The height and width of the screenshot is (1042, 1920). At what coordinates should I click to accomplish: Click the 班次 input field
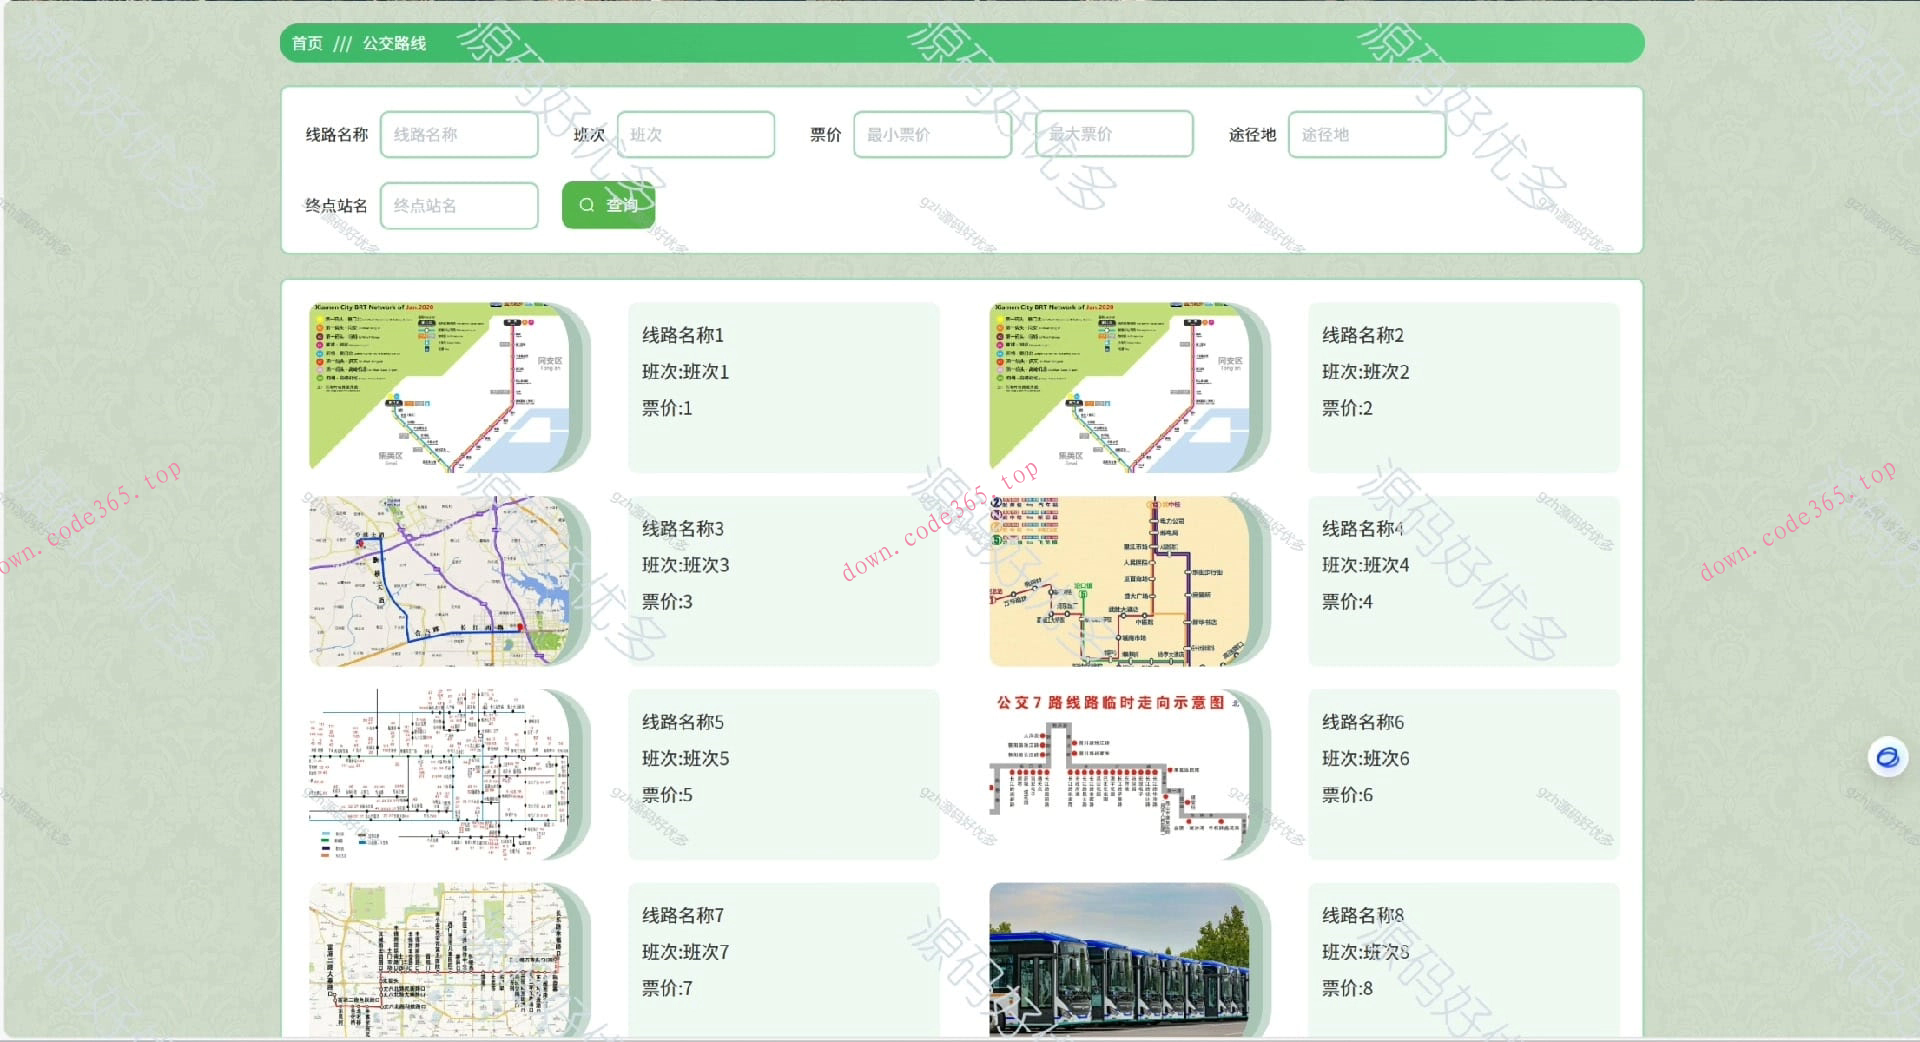coord(695,135)
